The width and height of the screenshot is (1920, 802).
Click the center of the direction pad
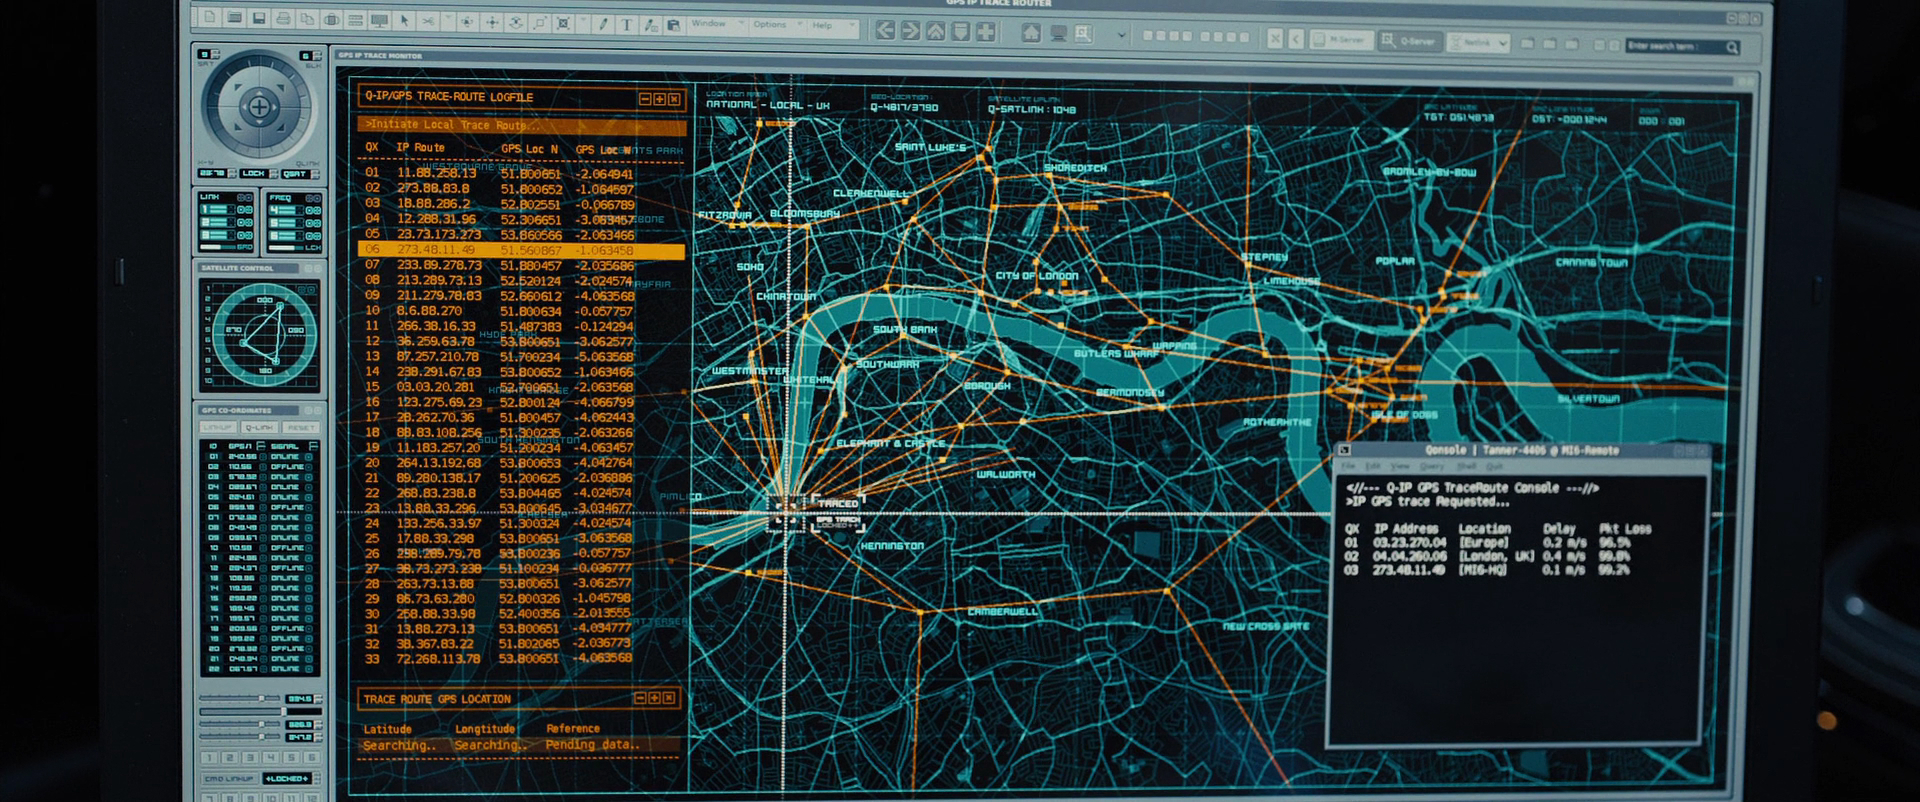click(x=260, y=106)
